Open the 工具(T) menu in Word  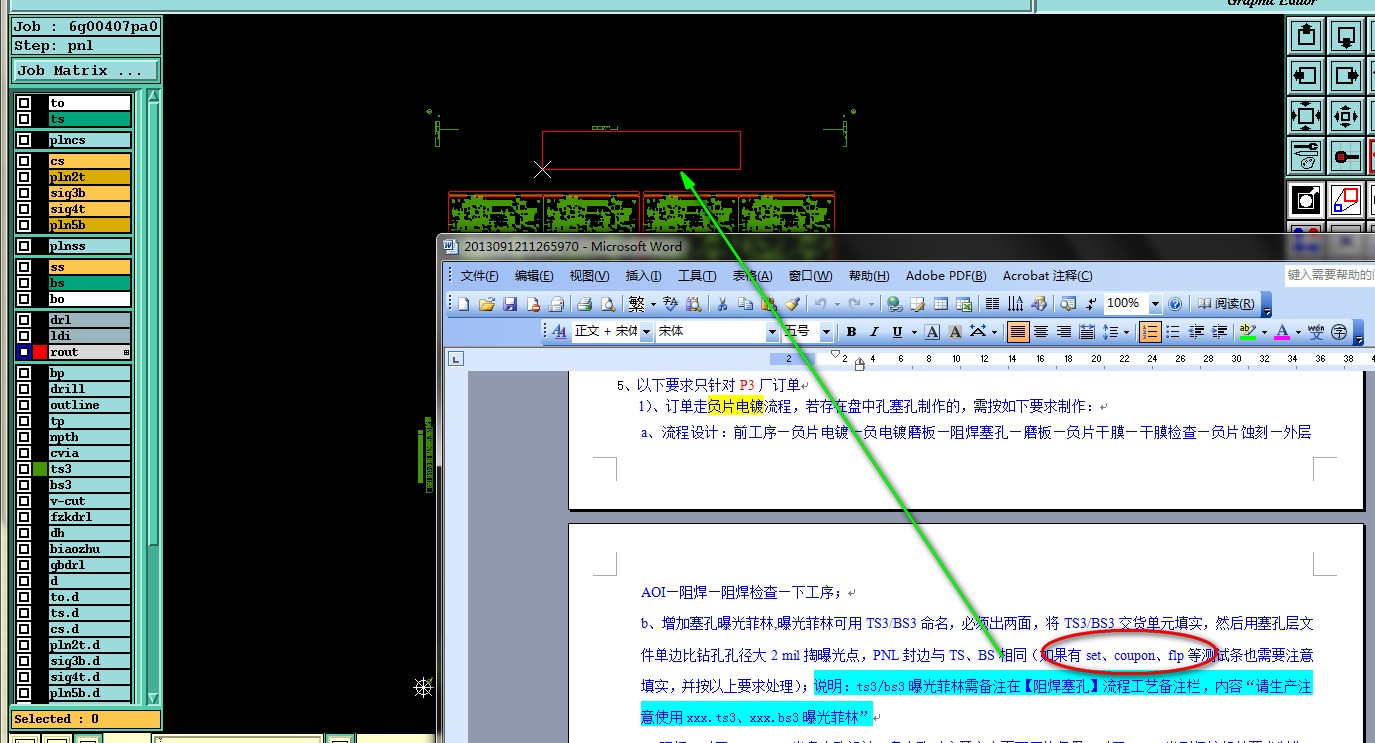pyautogui.click(x=697, y=276)
